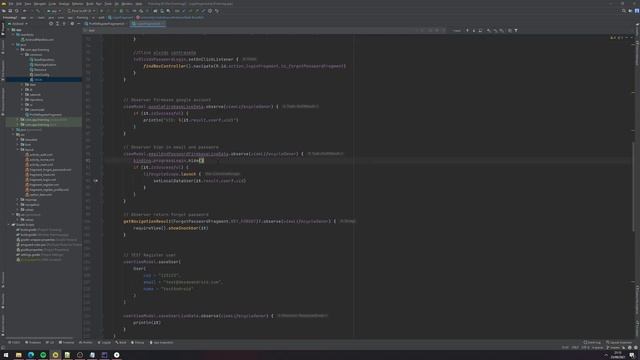640x360 pixels.
Task: Open fragment_register_profile.xml layout file
Action: [47, 190]
